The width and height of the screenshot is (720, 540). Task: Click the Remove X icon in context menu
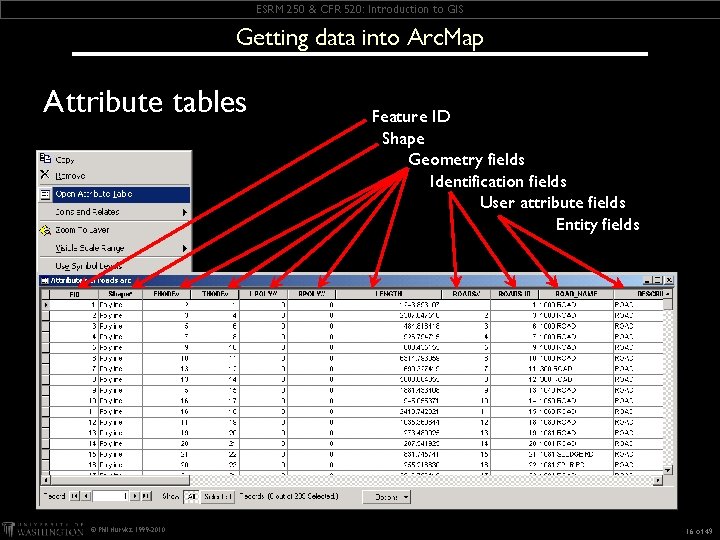coord(45,174)
